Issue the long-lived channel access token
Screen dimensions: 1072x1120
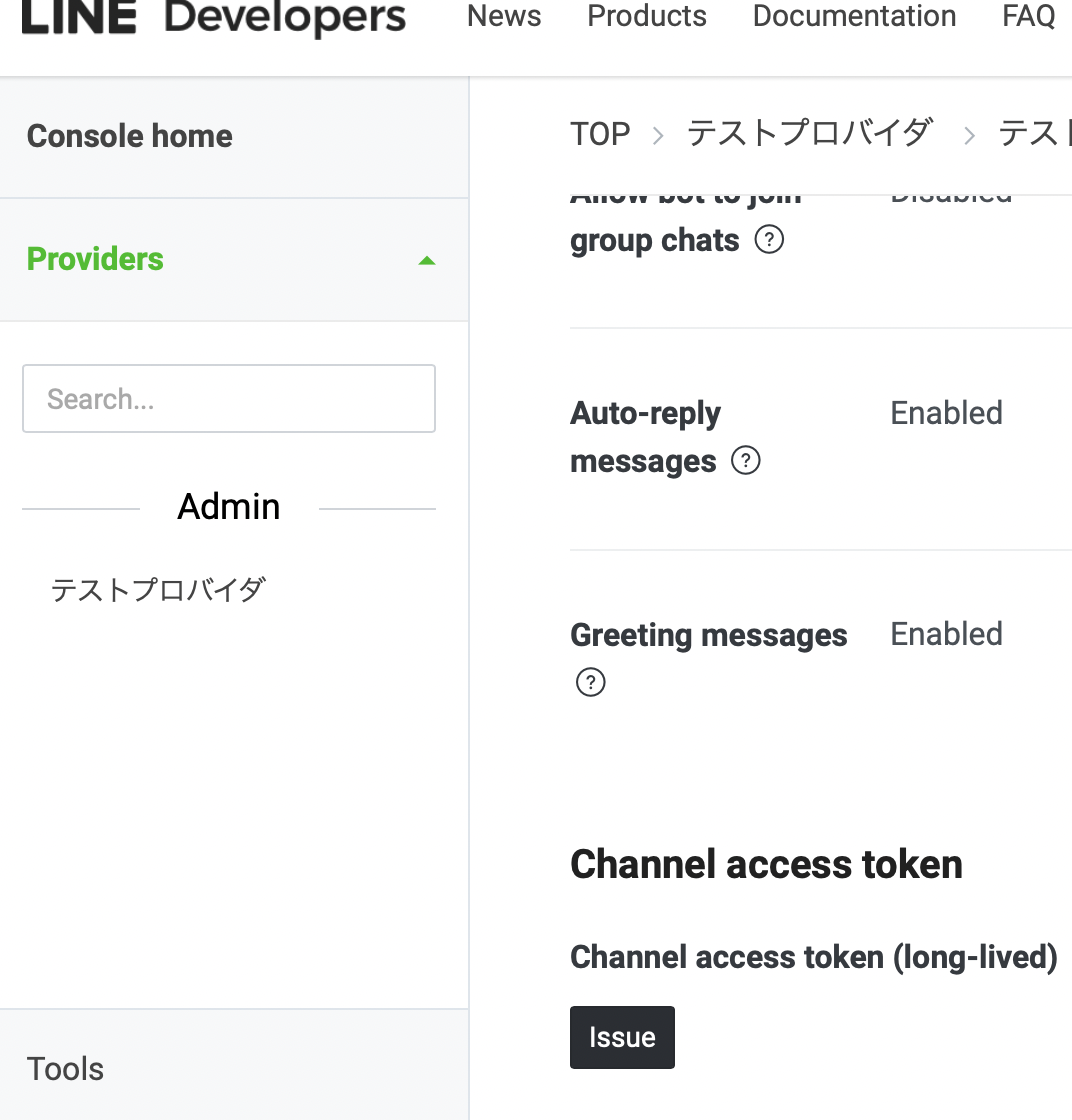(622, 1037)
